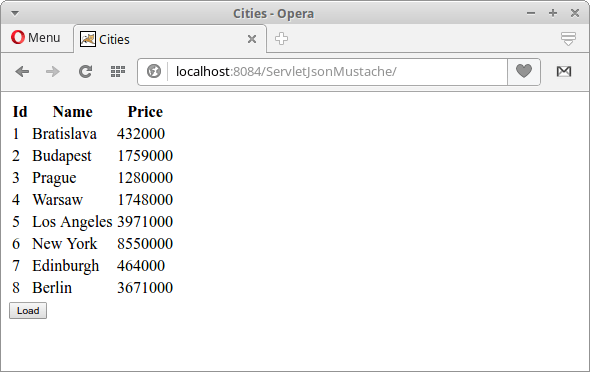590x372 pixels.
Task: Click the Name column header
Action: [73, 112]
